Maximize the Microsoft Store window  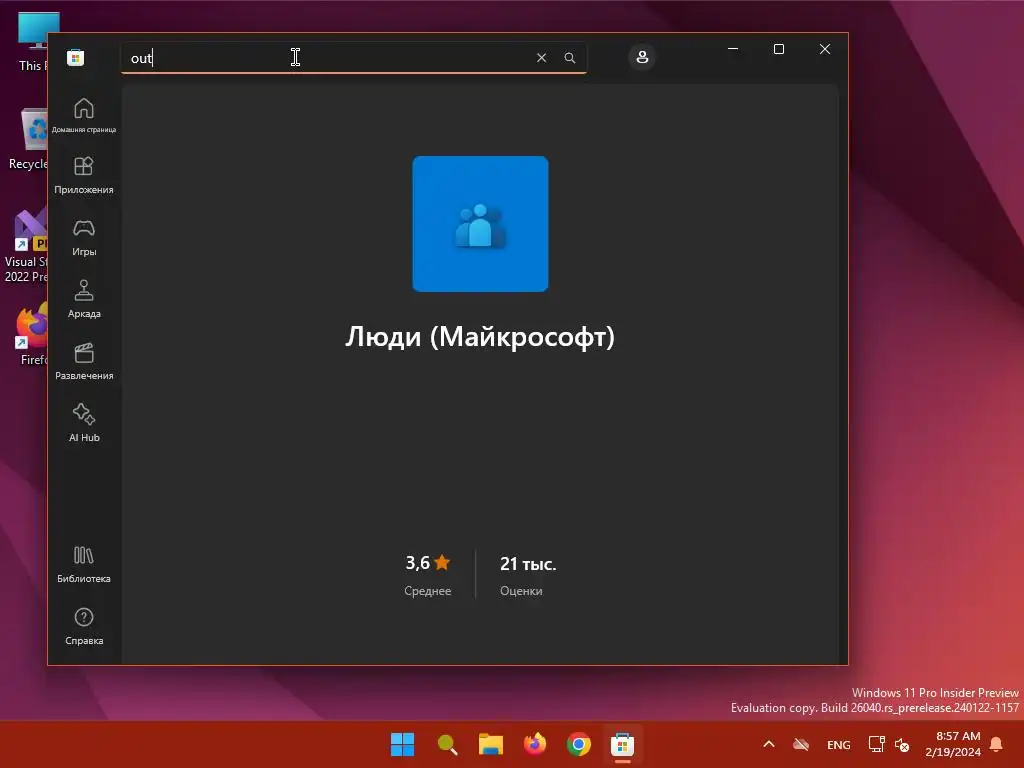pos(778,49)
